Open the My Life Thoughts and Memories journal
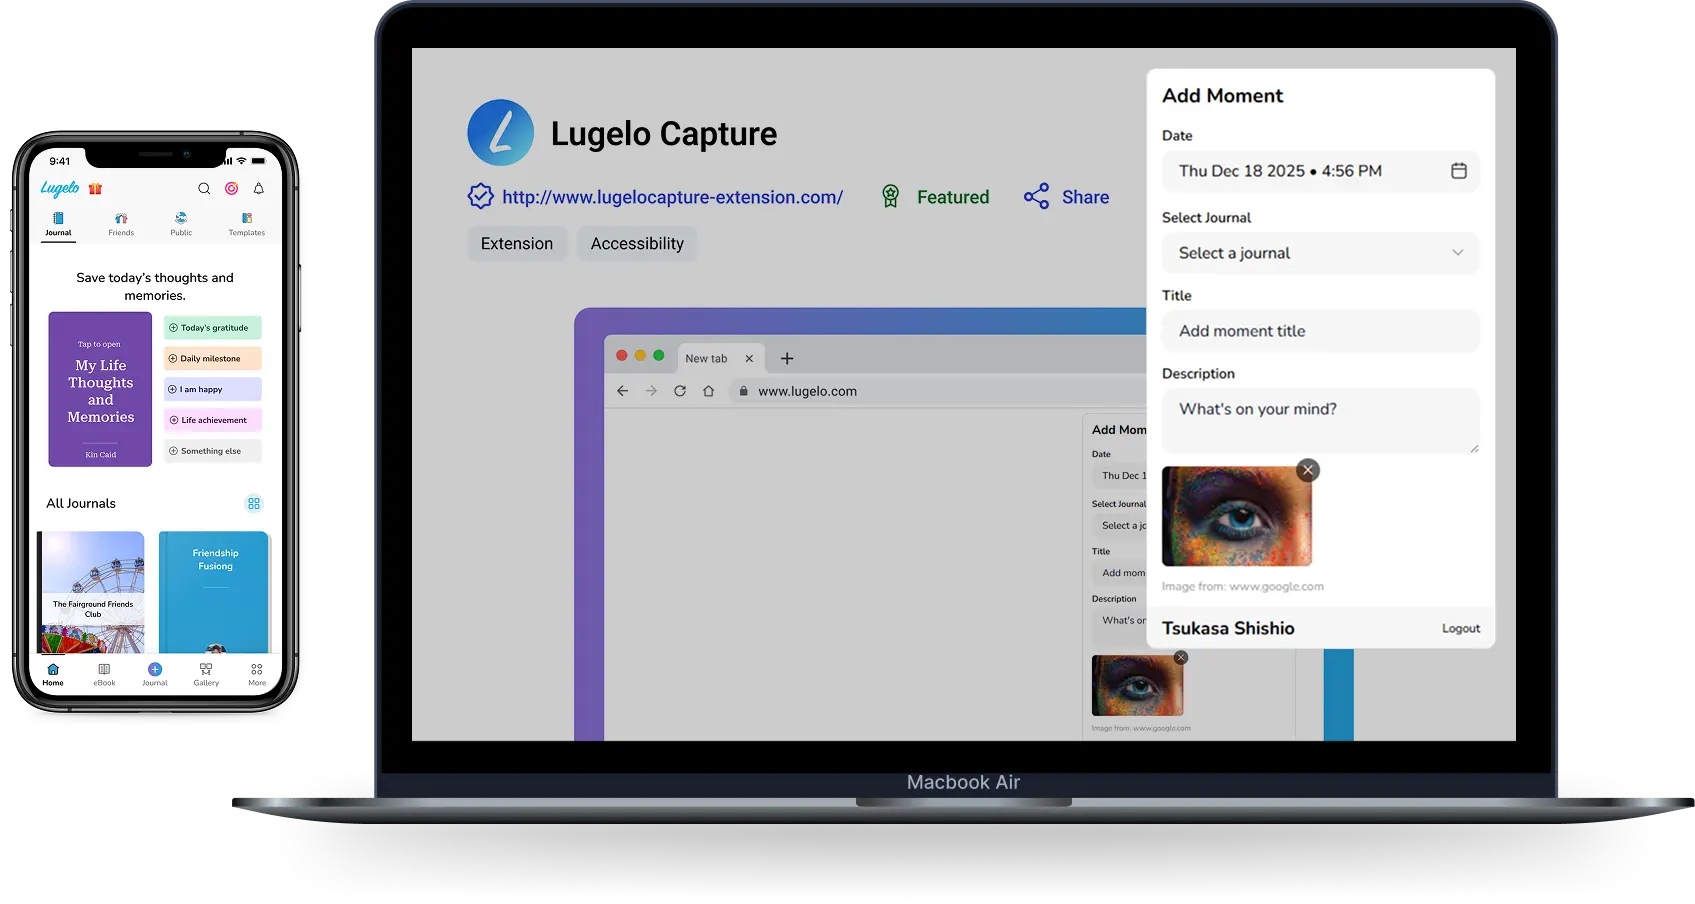1695x904 pixels. pos(100,389)
